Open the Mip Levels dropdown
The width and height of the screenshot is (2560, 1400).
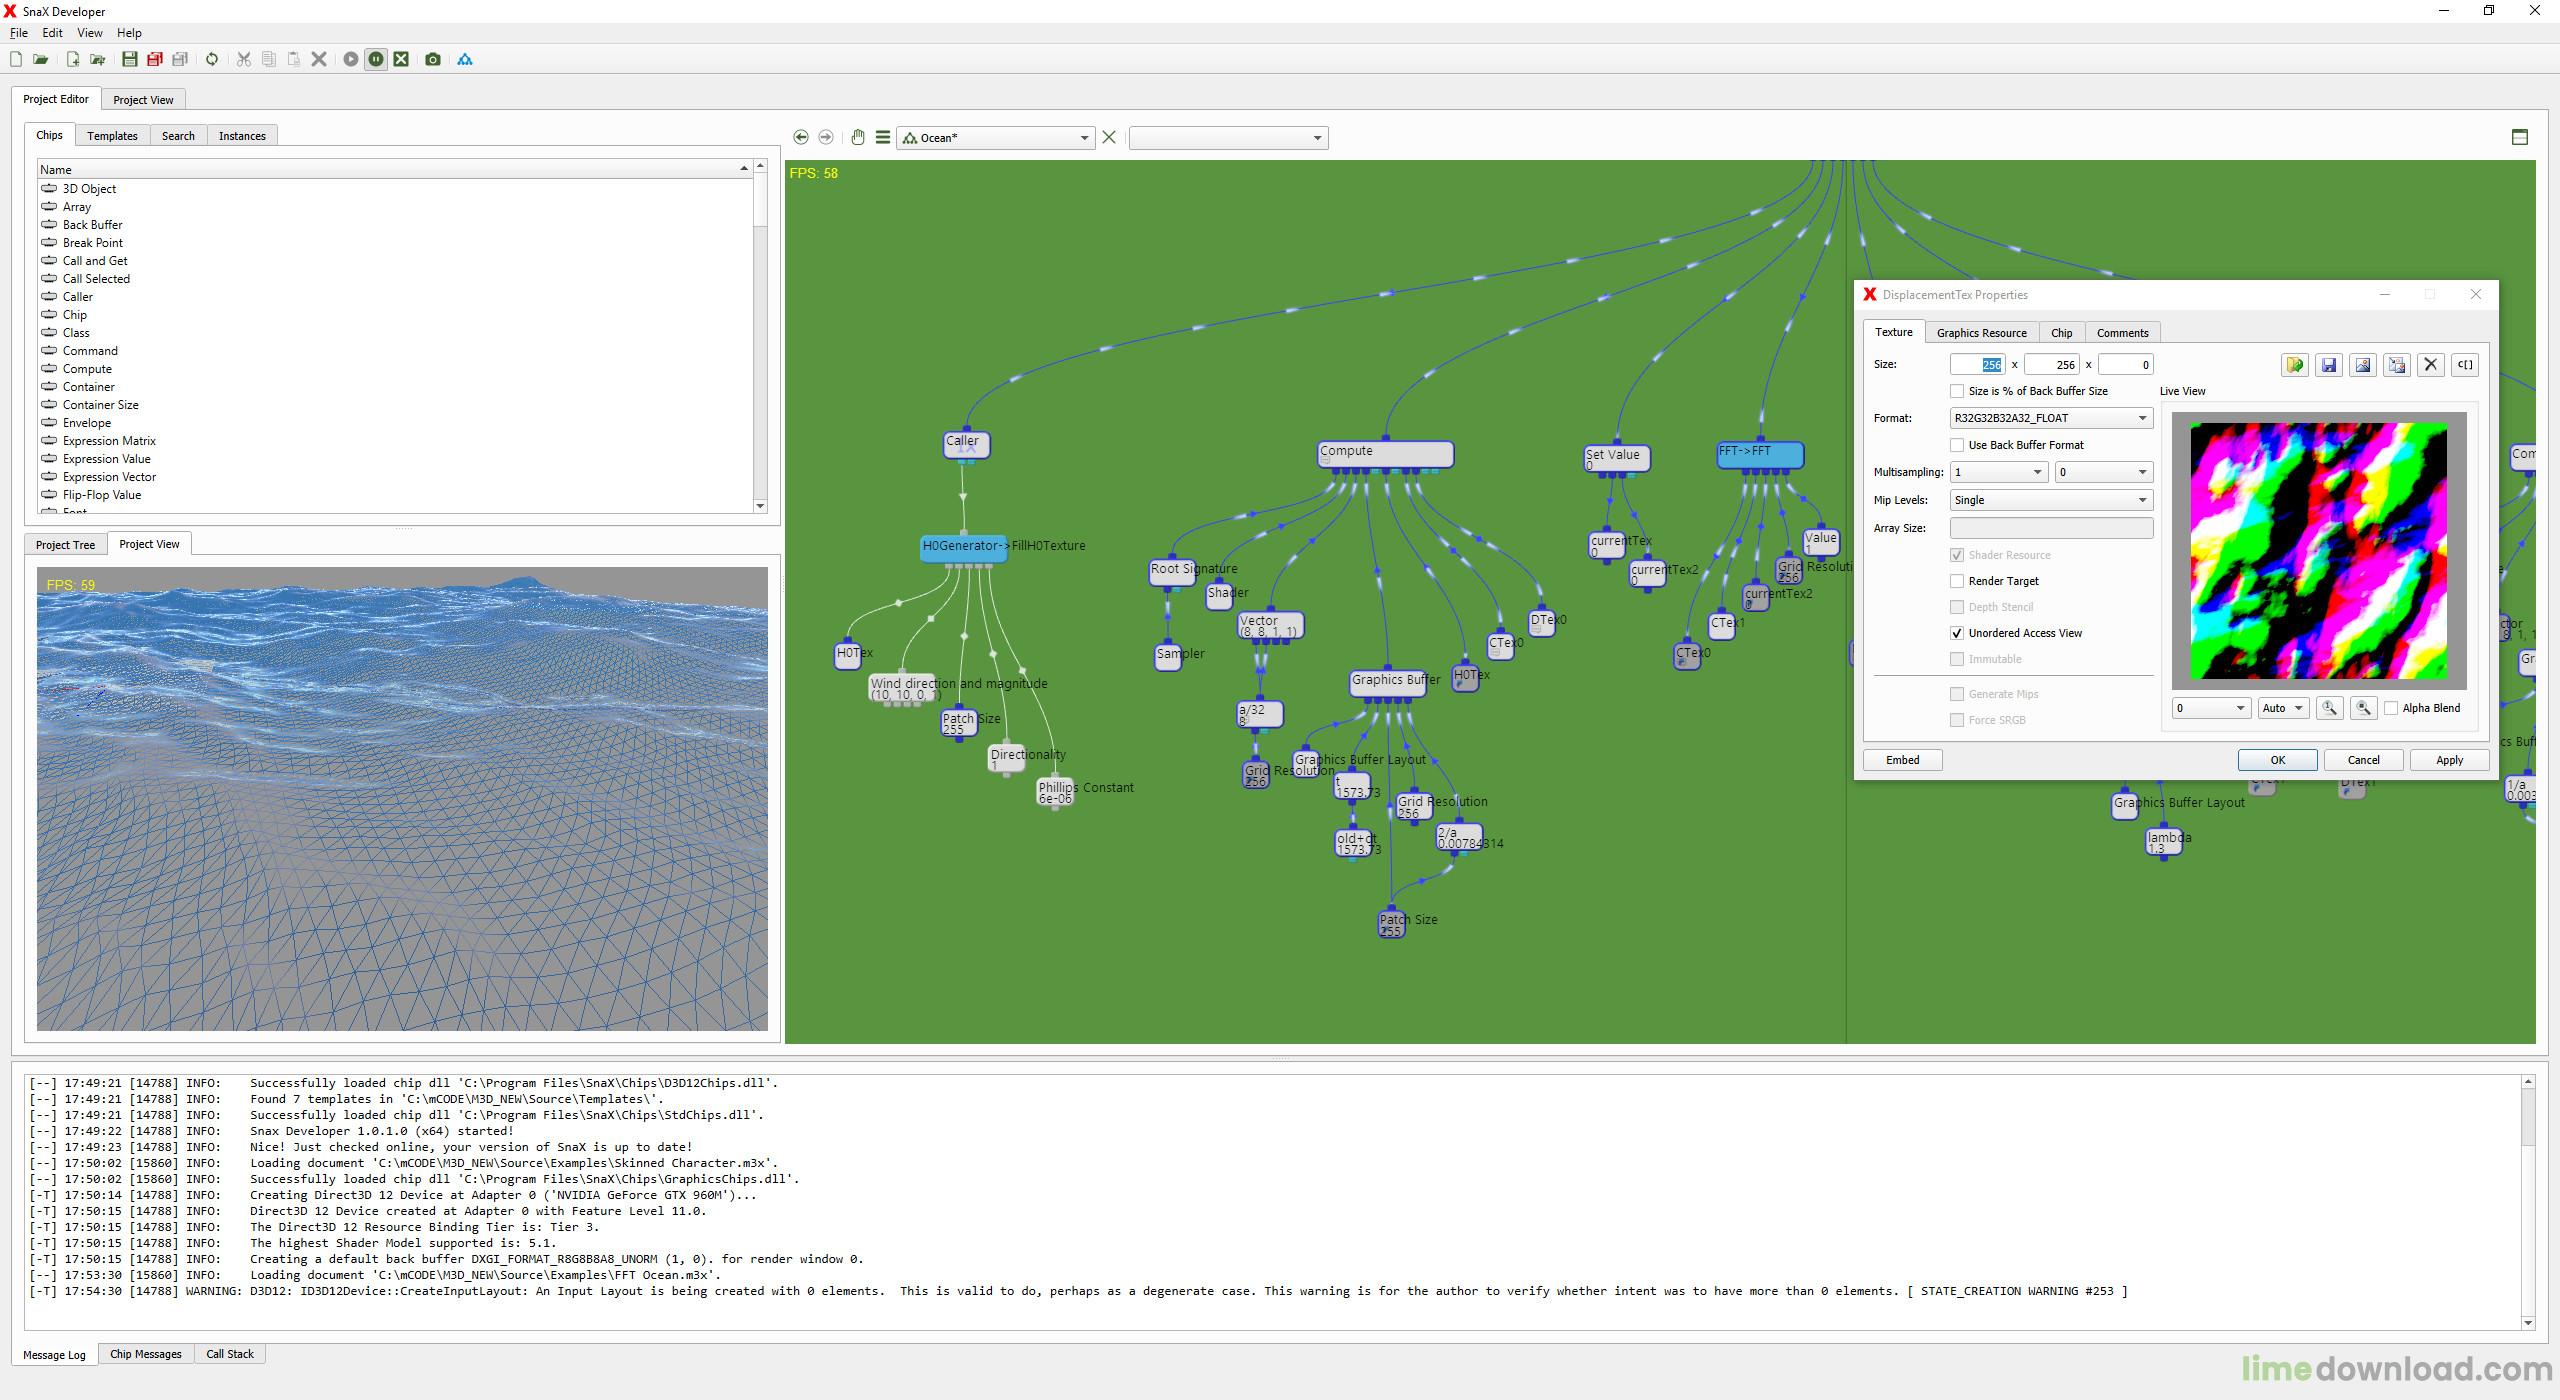(x=2051, y=500)
